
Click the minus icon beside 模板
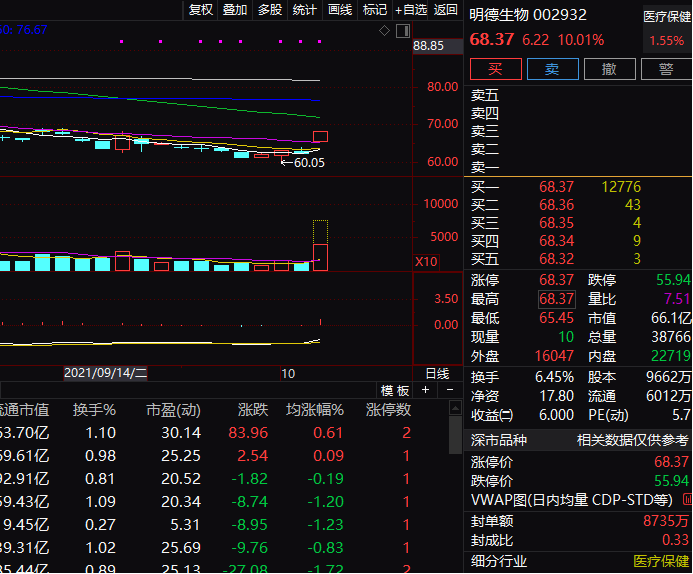click(449, 390)
